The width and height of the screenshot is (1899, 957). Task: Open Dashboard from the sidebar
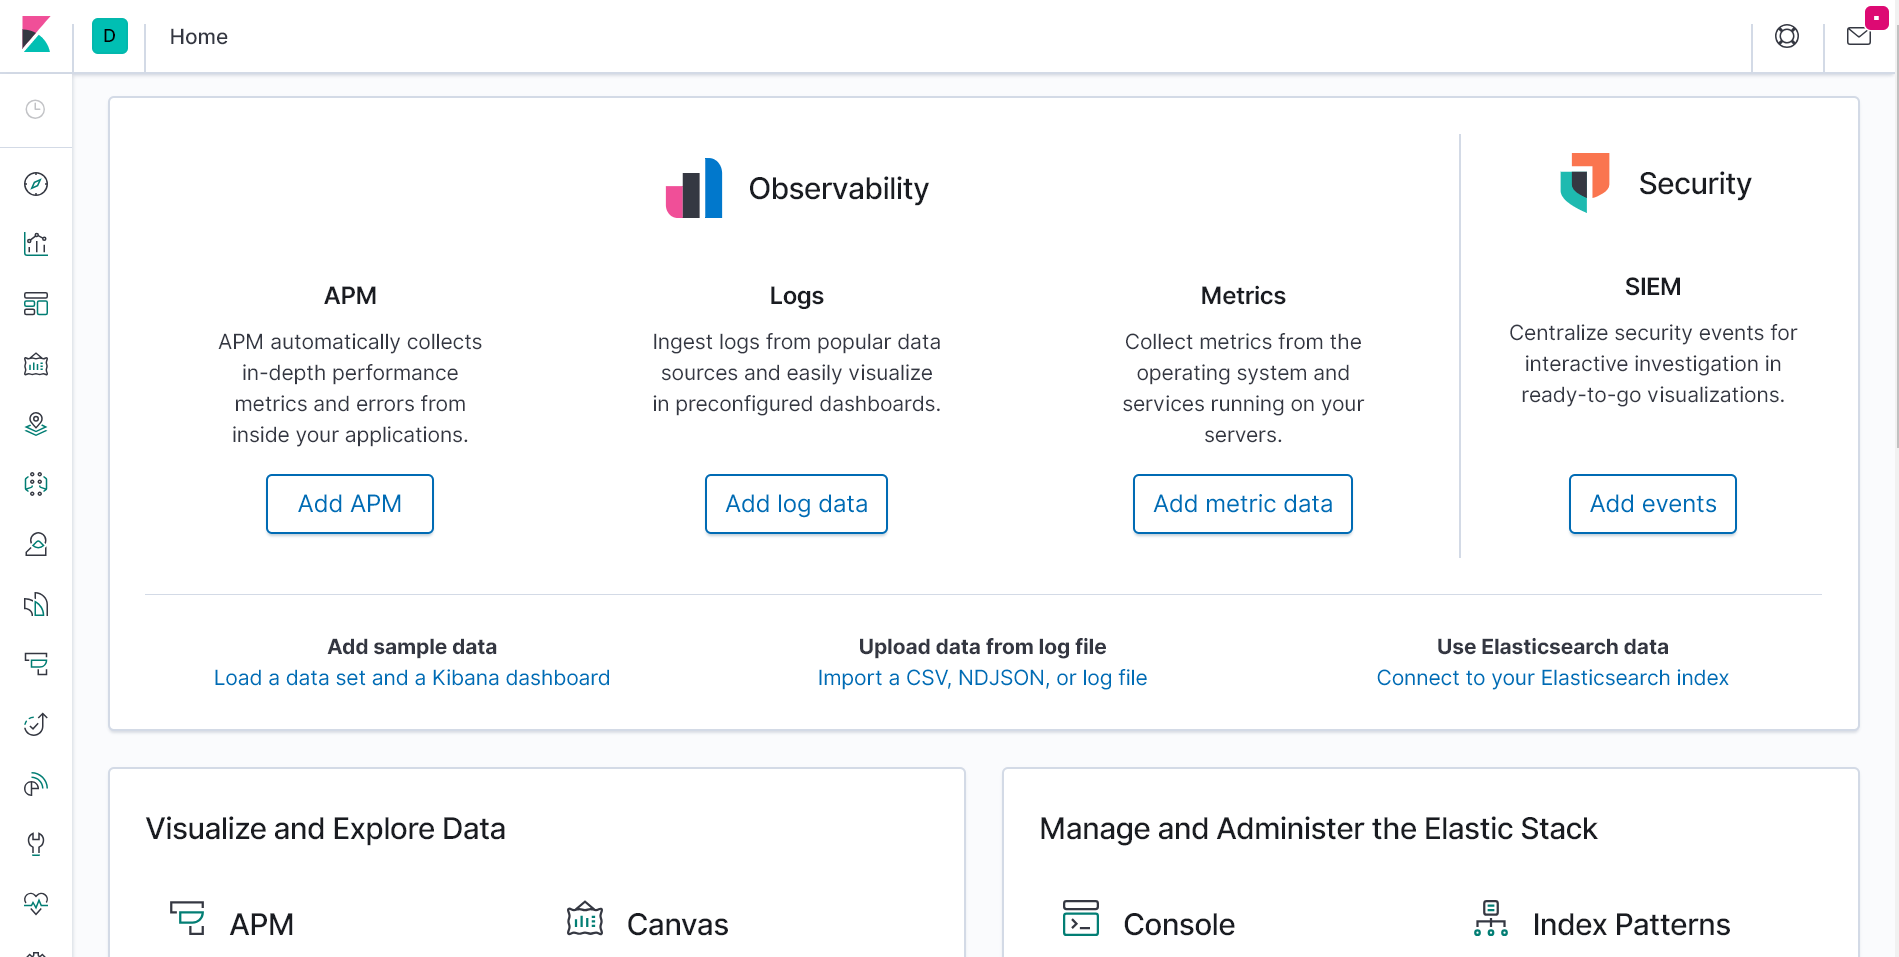(36, 304)
